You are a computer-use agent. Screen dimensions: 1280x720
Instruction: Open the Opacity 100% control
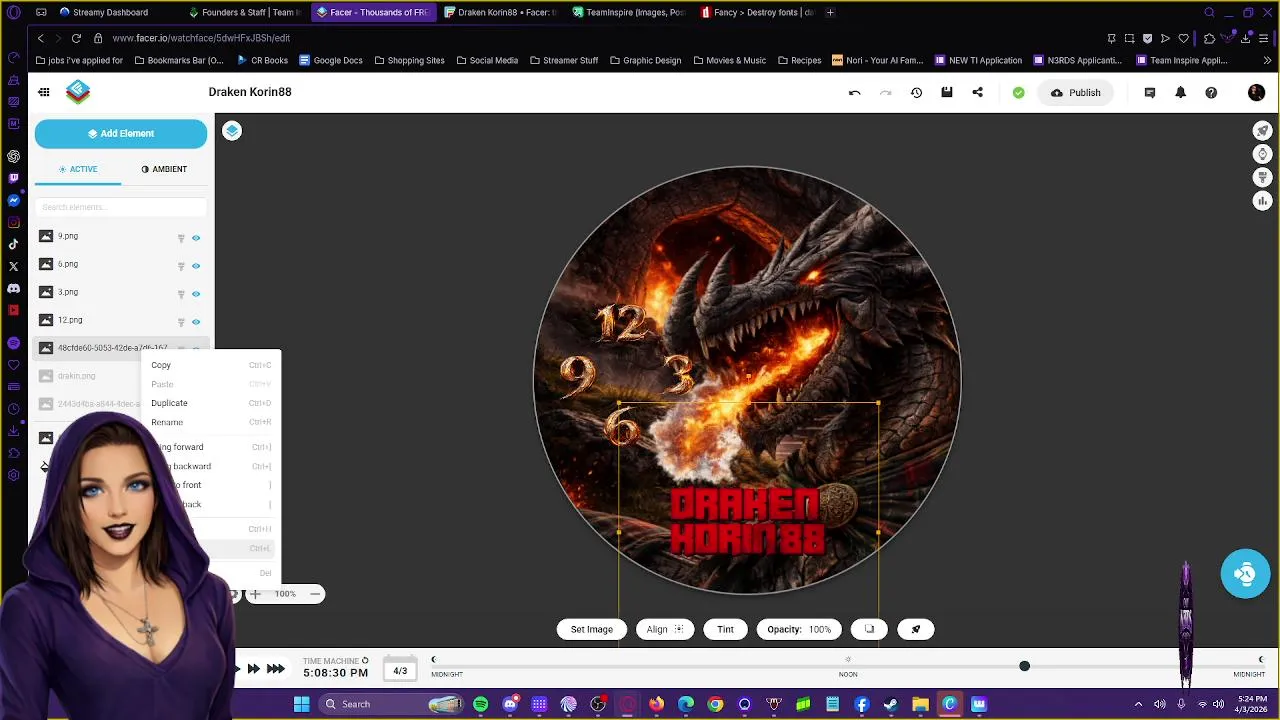(x=798, y=629)
